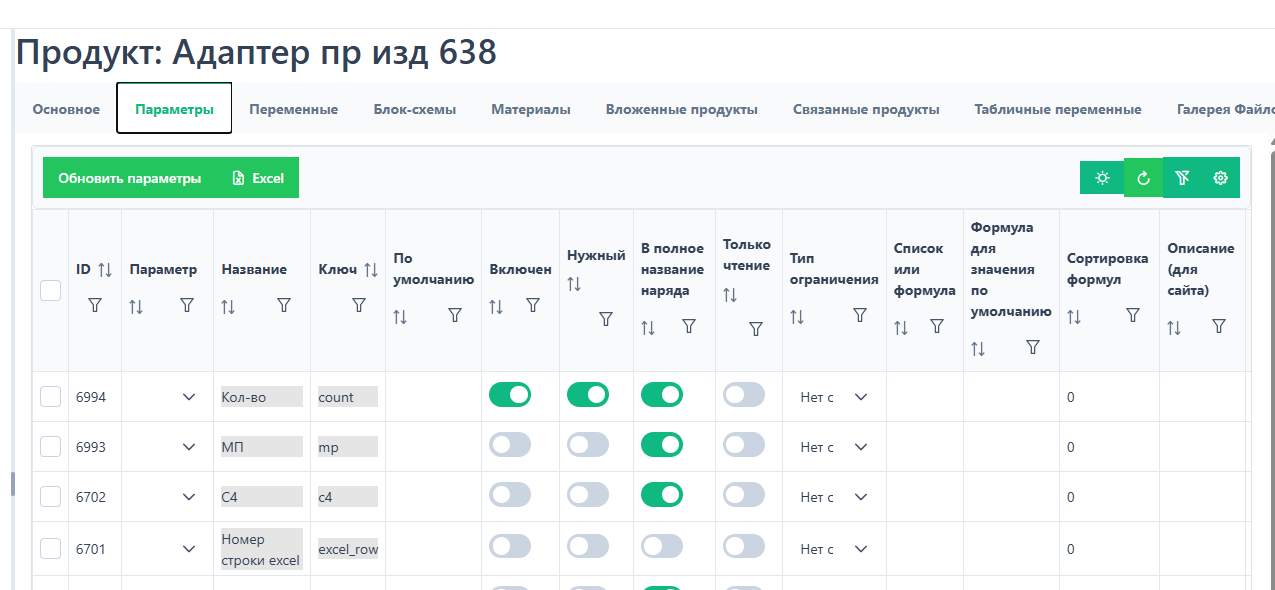Select checkbox for row 6702
Screen dimensions: 1275x590
click(51, 496)
